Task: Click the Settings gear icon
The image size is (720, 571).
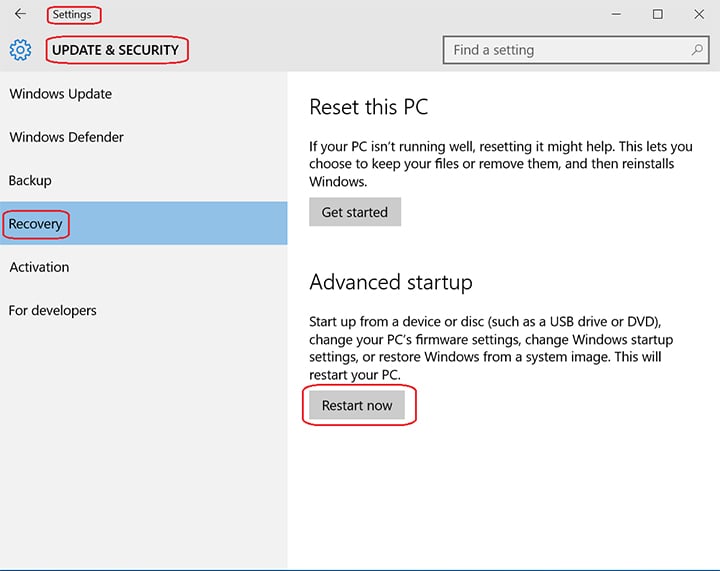Action: pyautogui.click(x=20, y=50)
